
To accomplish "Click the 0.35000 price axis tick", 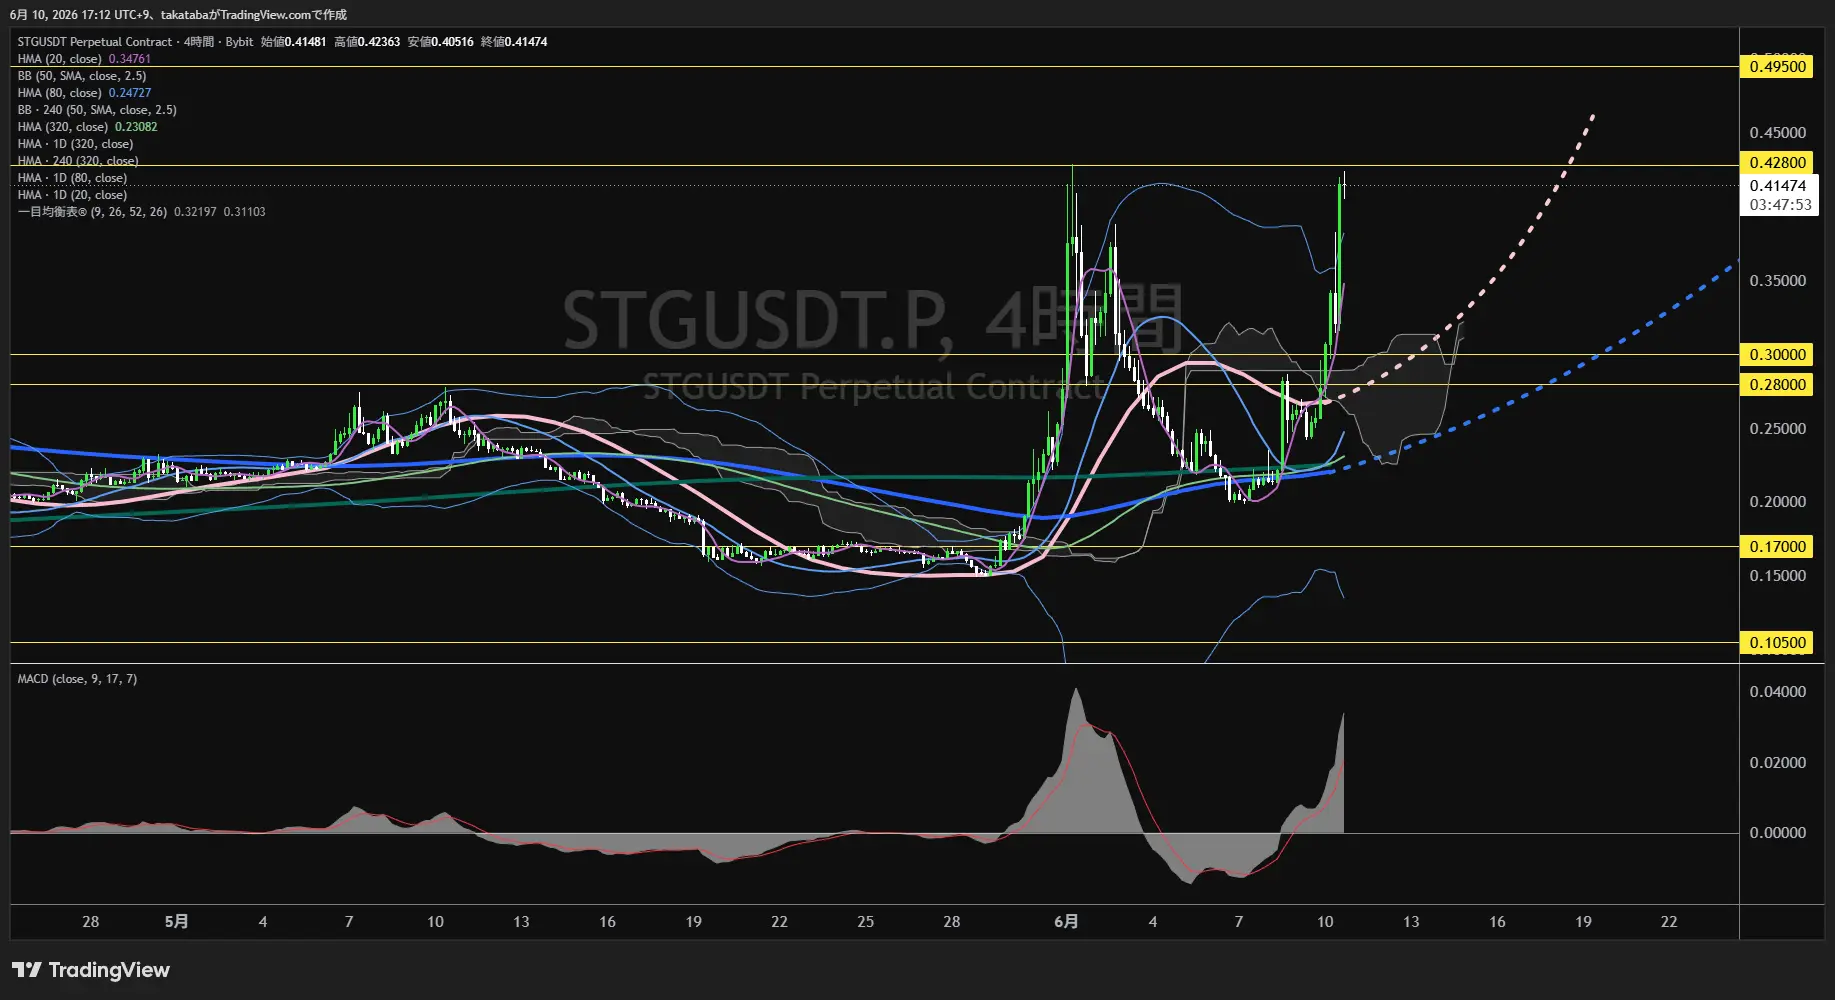I will [x=1777, y=281].
